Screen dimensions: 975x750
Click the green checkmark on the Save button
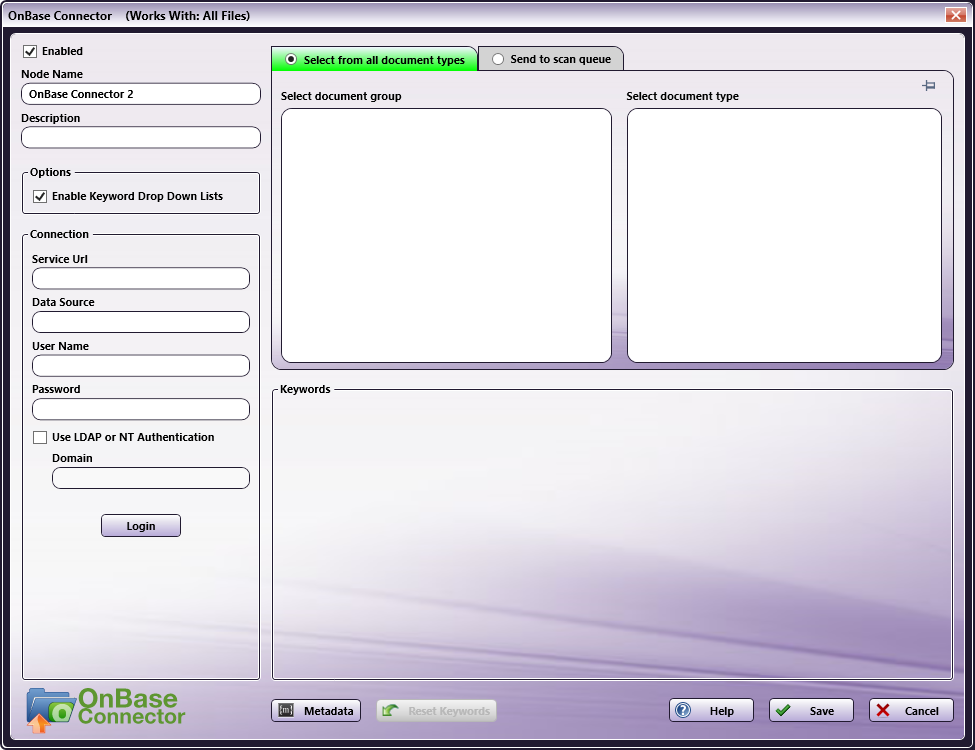(783, 710)
